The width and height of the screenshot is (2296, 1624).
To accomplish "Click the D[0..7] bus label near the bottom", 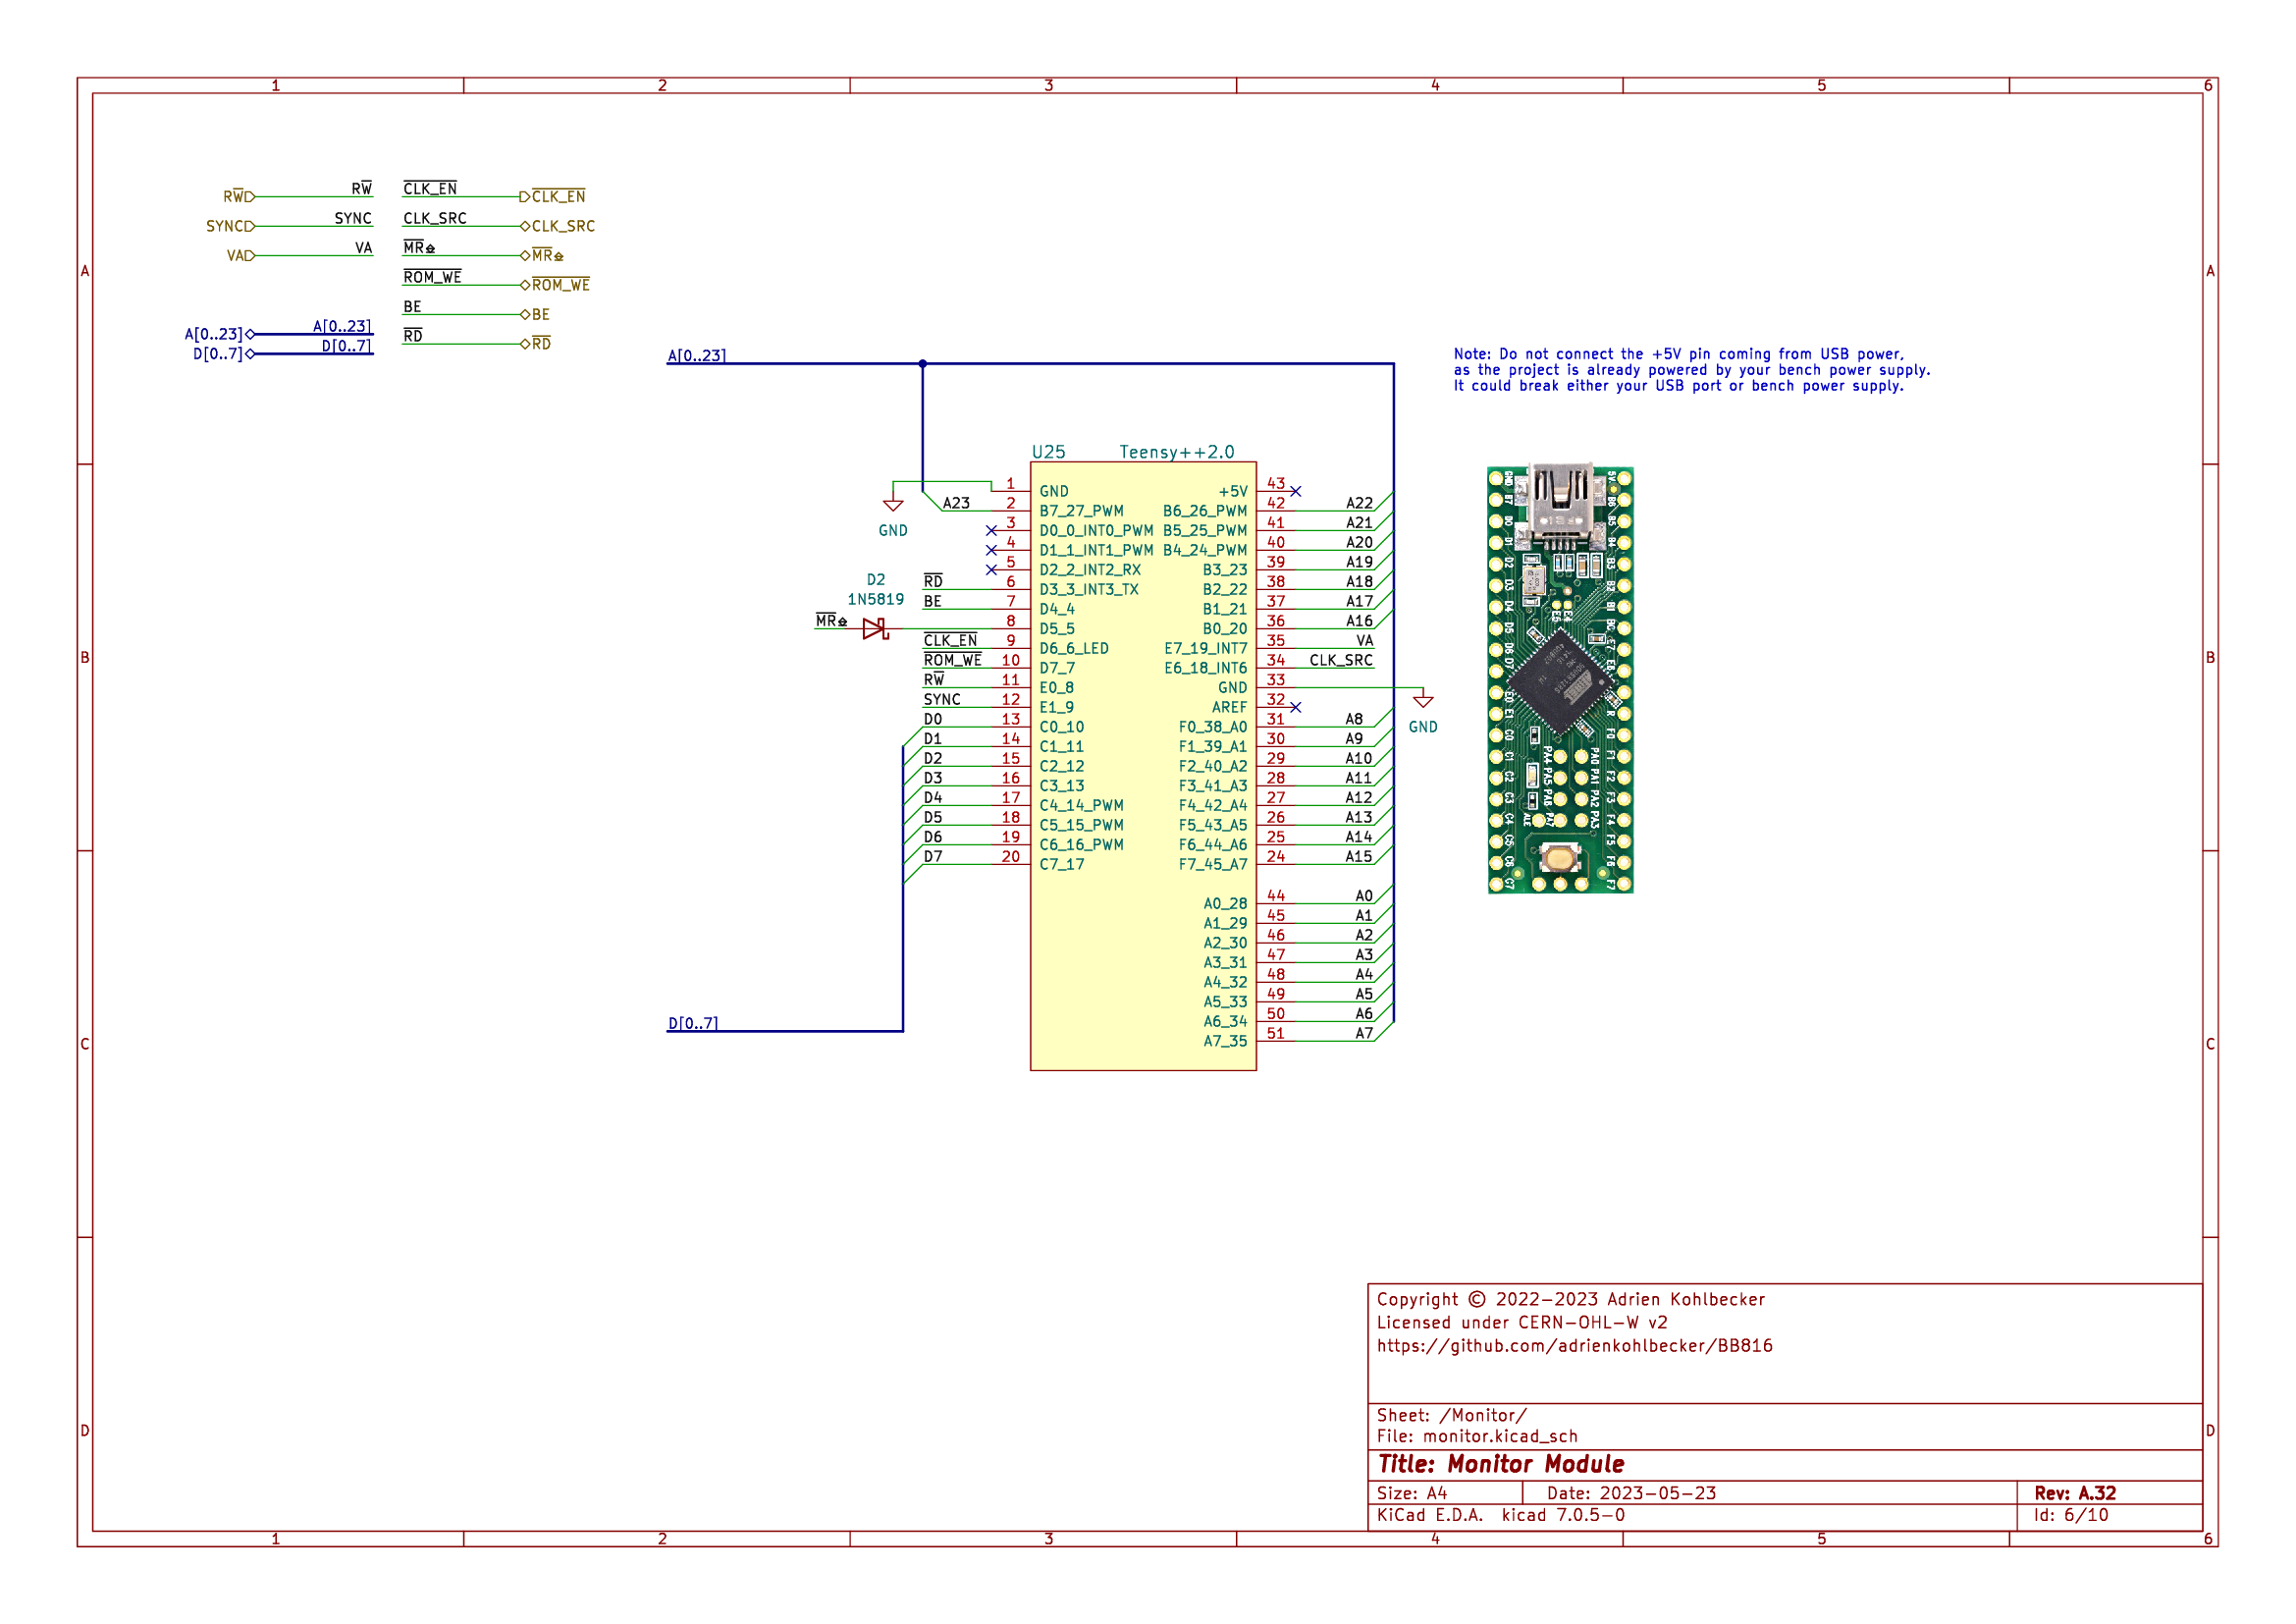I will point(692,1023).
